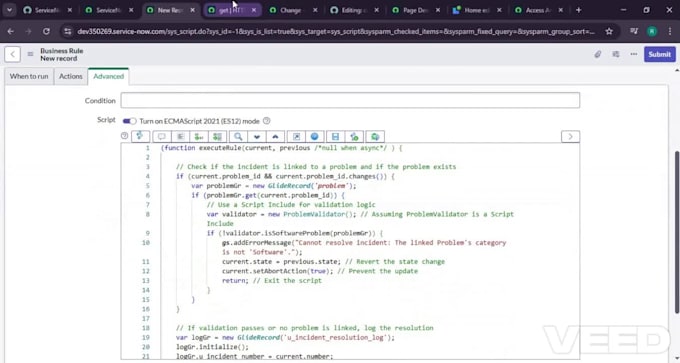
Task: Toggle full screen script editor
Action: click(296, 137)
